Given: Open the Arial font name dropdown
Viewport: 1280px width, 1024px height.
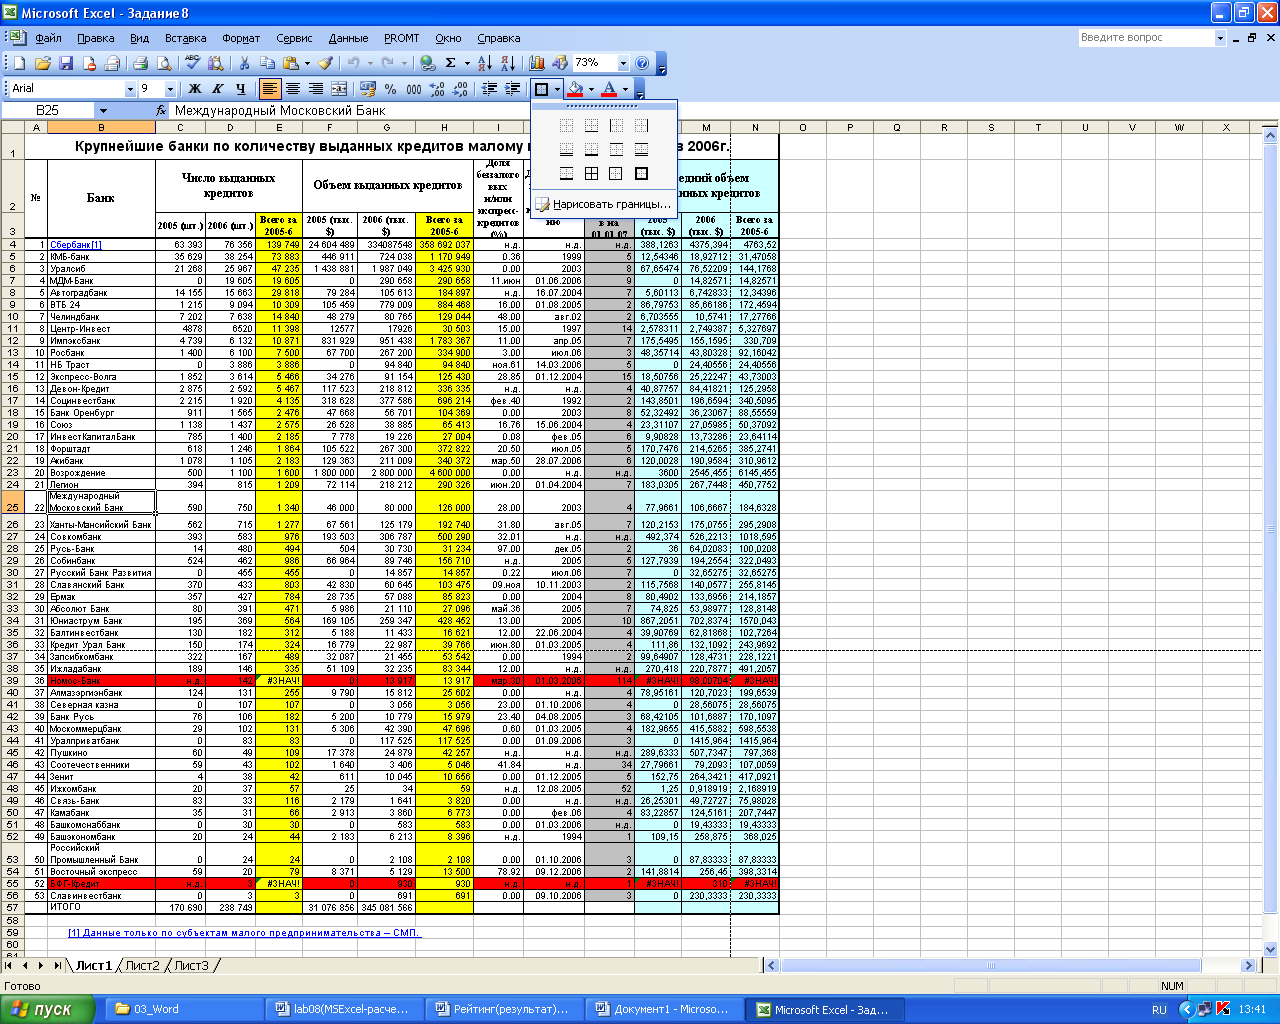Looking at the screenshot, I should coord(130,89).
